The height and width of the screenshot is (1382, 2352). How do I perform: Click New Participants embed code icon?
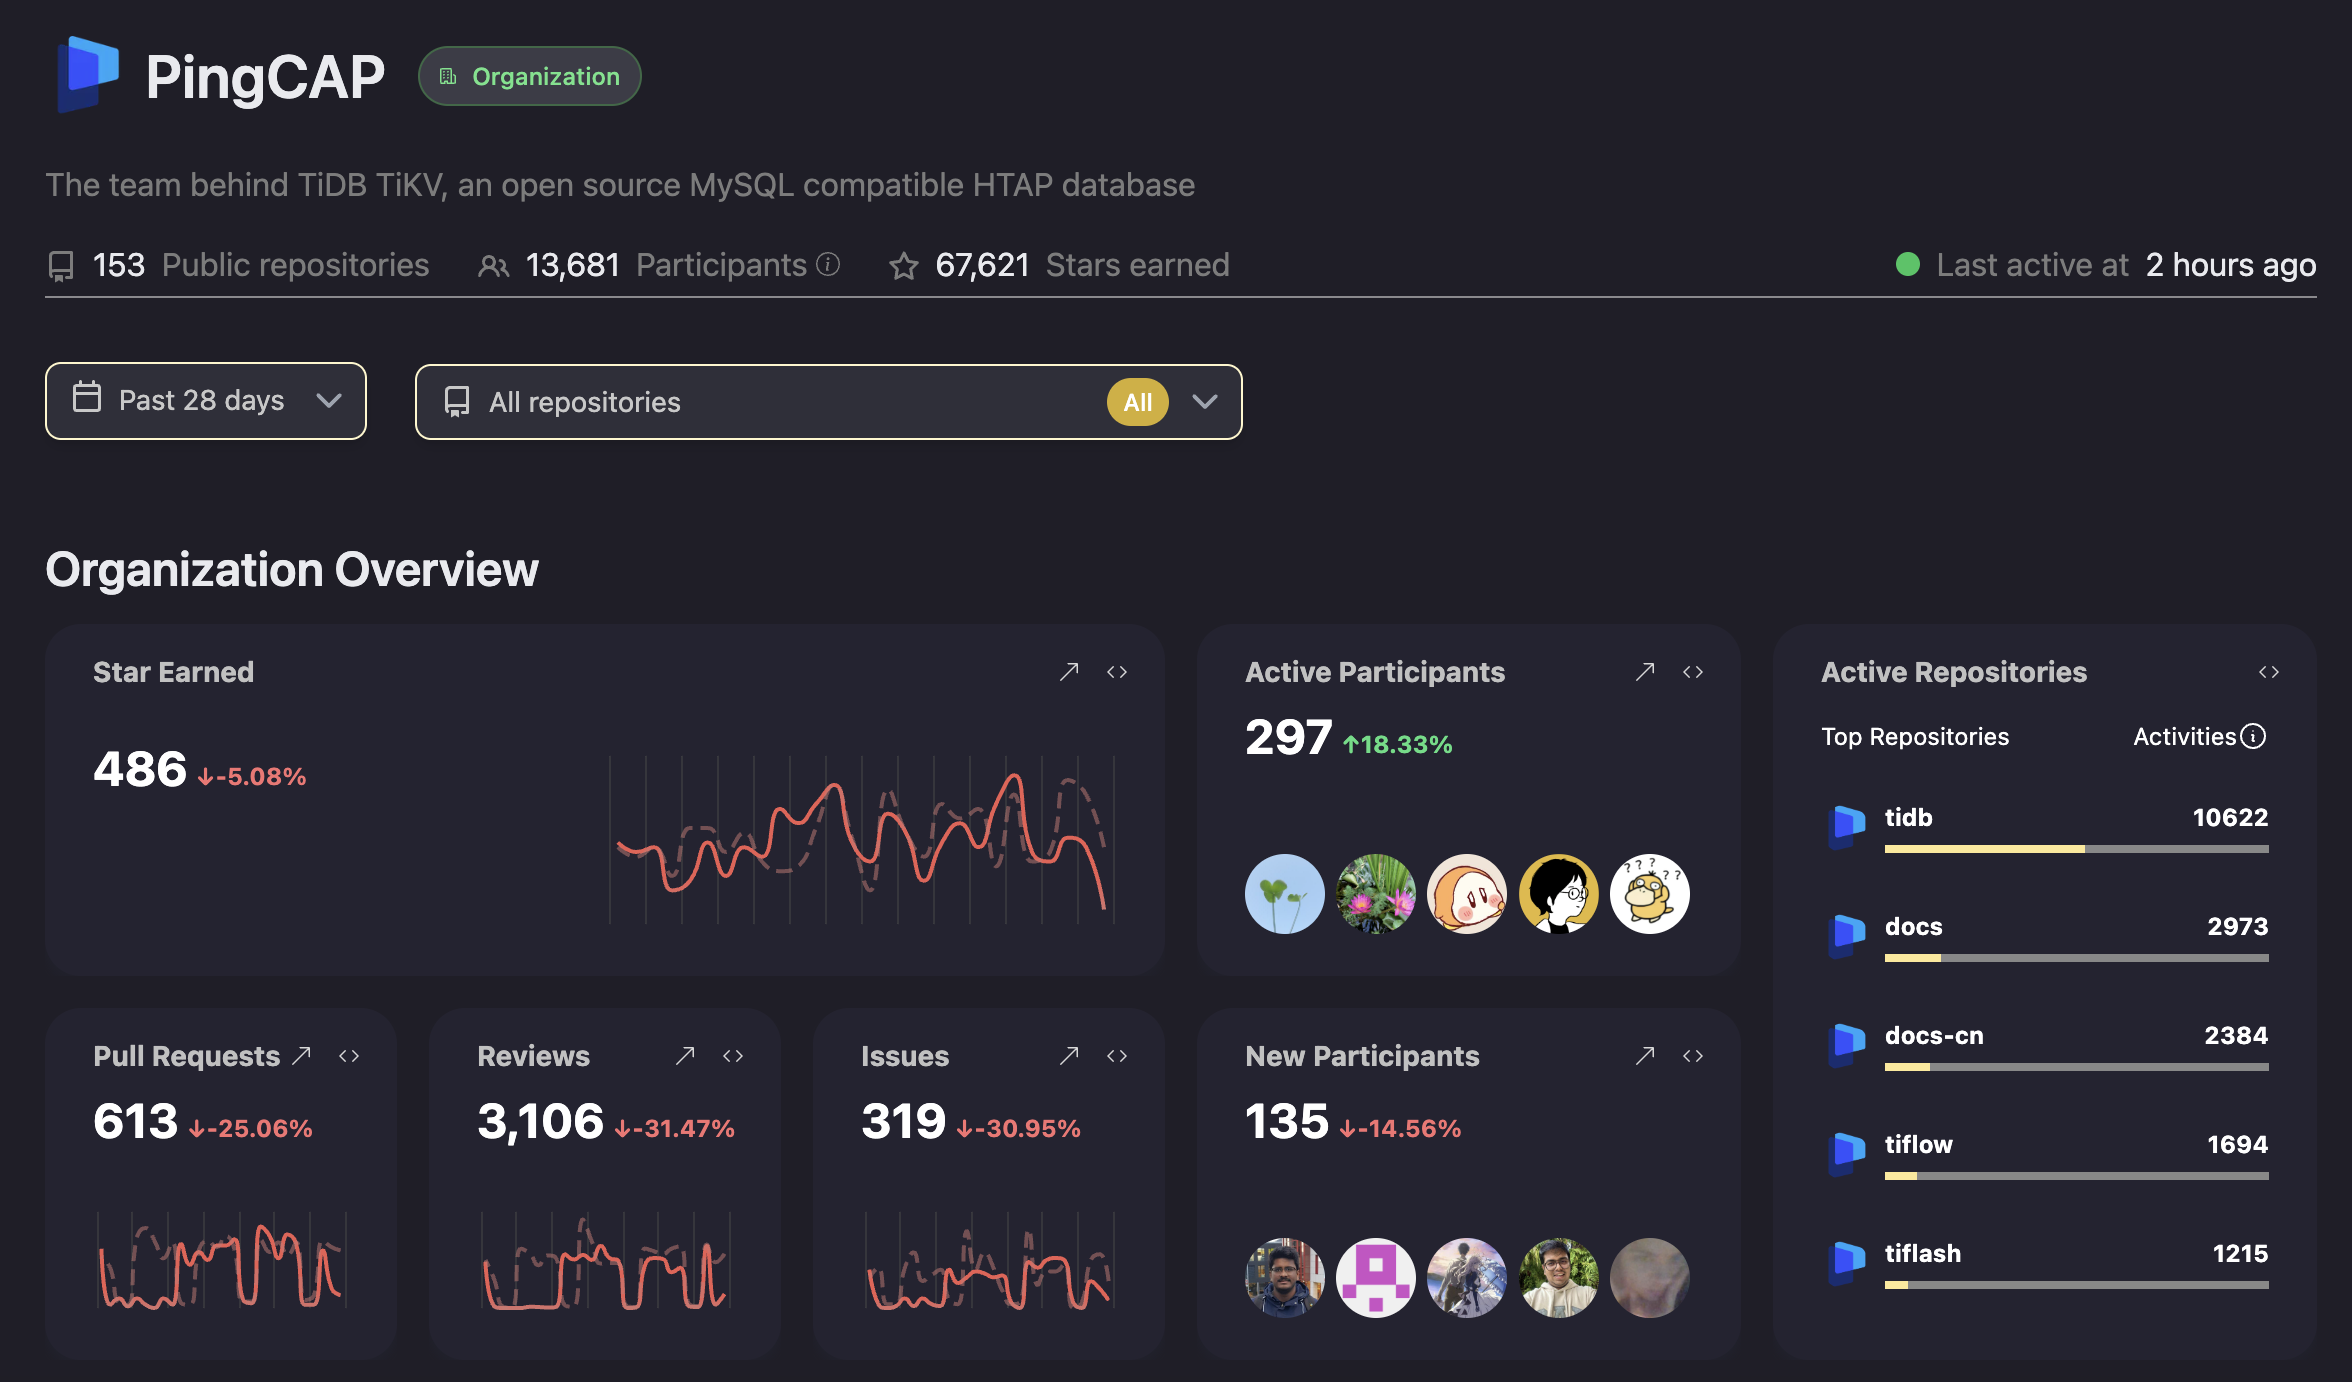(x=1693, y=1056)
